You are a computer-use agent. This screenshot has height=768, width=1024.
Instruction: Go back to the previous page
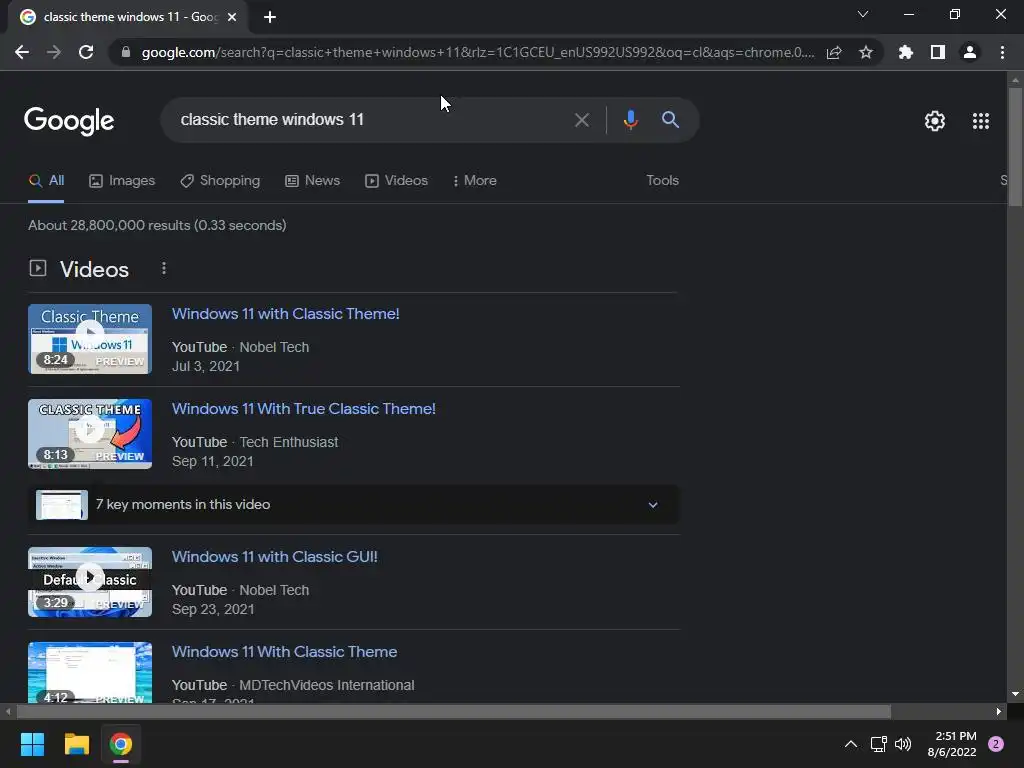click(x=22, y=52)
